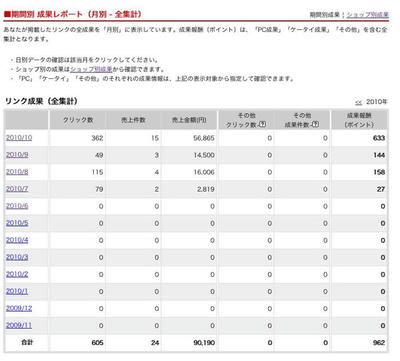Select the 成果報酬(ポイント) column header
400x361 pixels.
pyautogui.click(x=359, y=120)
